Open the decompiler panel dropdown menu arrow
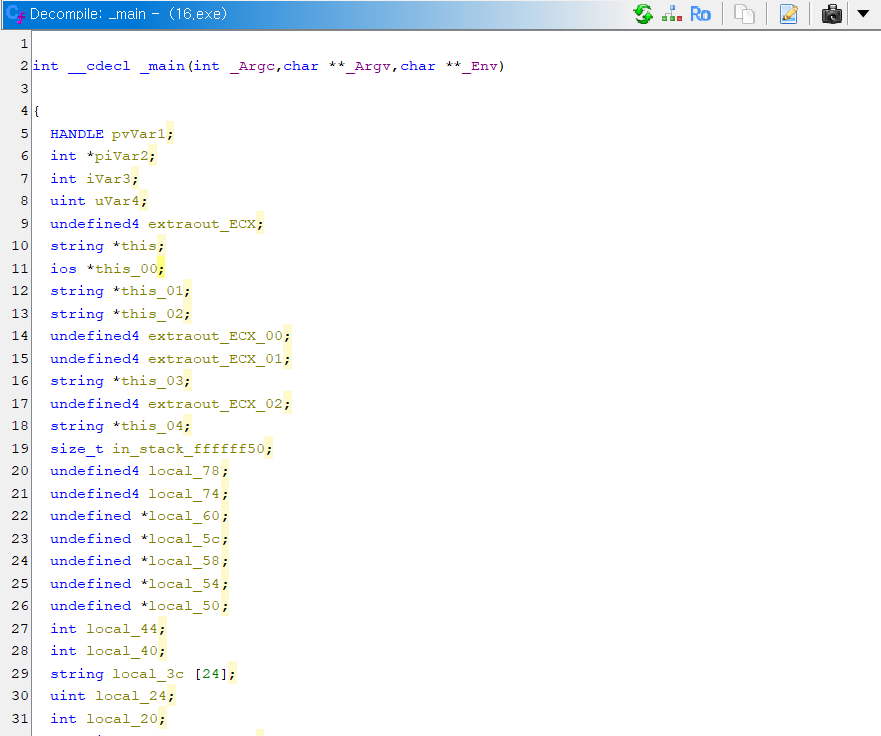This screenshot has height=736, width=881. click(x=863, y=13)
